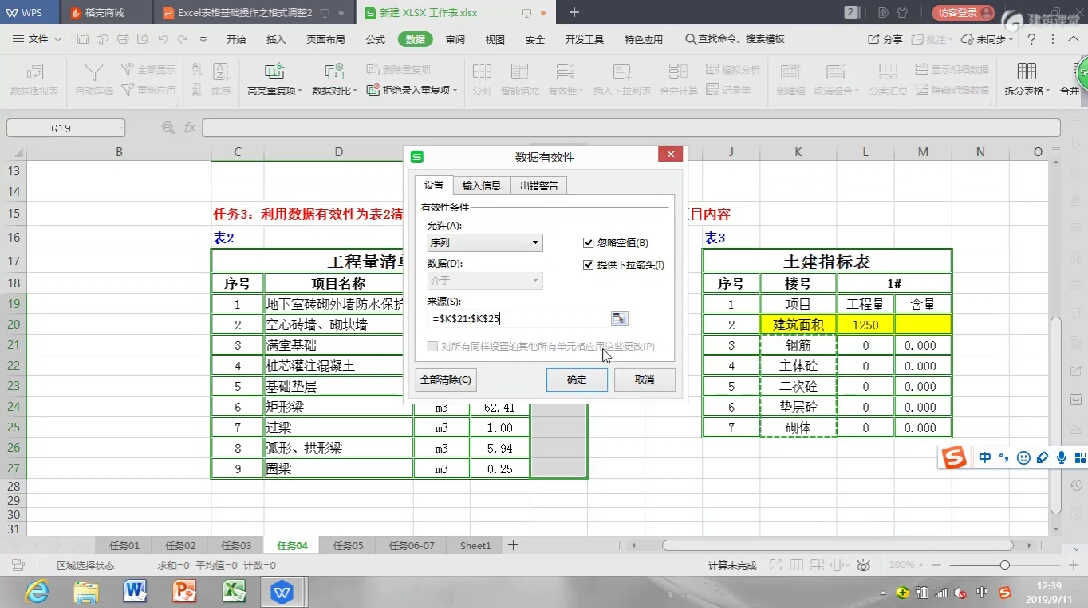The height and width of the screenshot is (608, 1088).
Task: Expand the Split Table (拆分表格) dropdown
Action: [x=1047, y=91]
